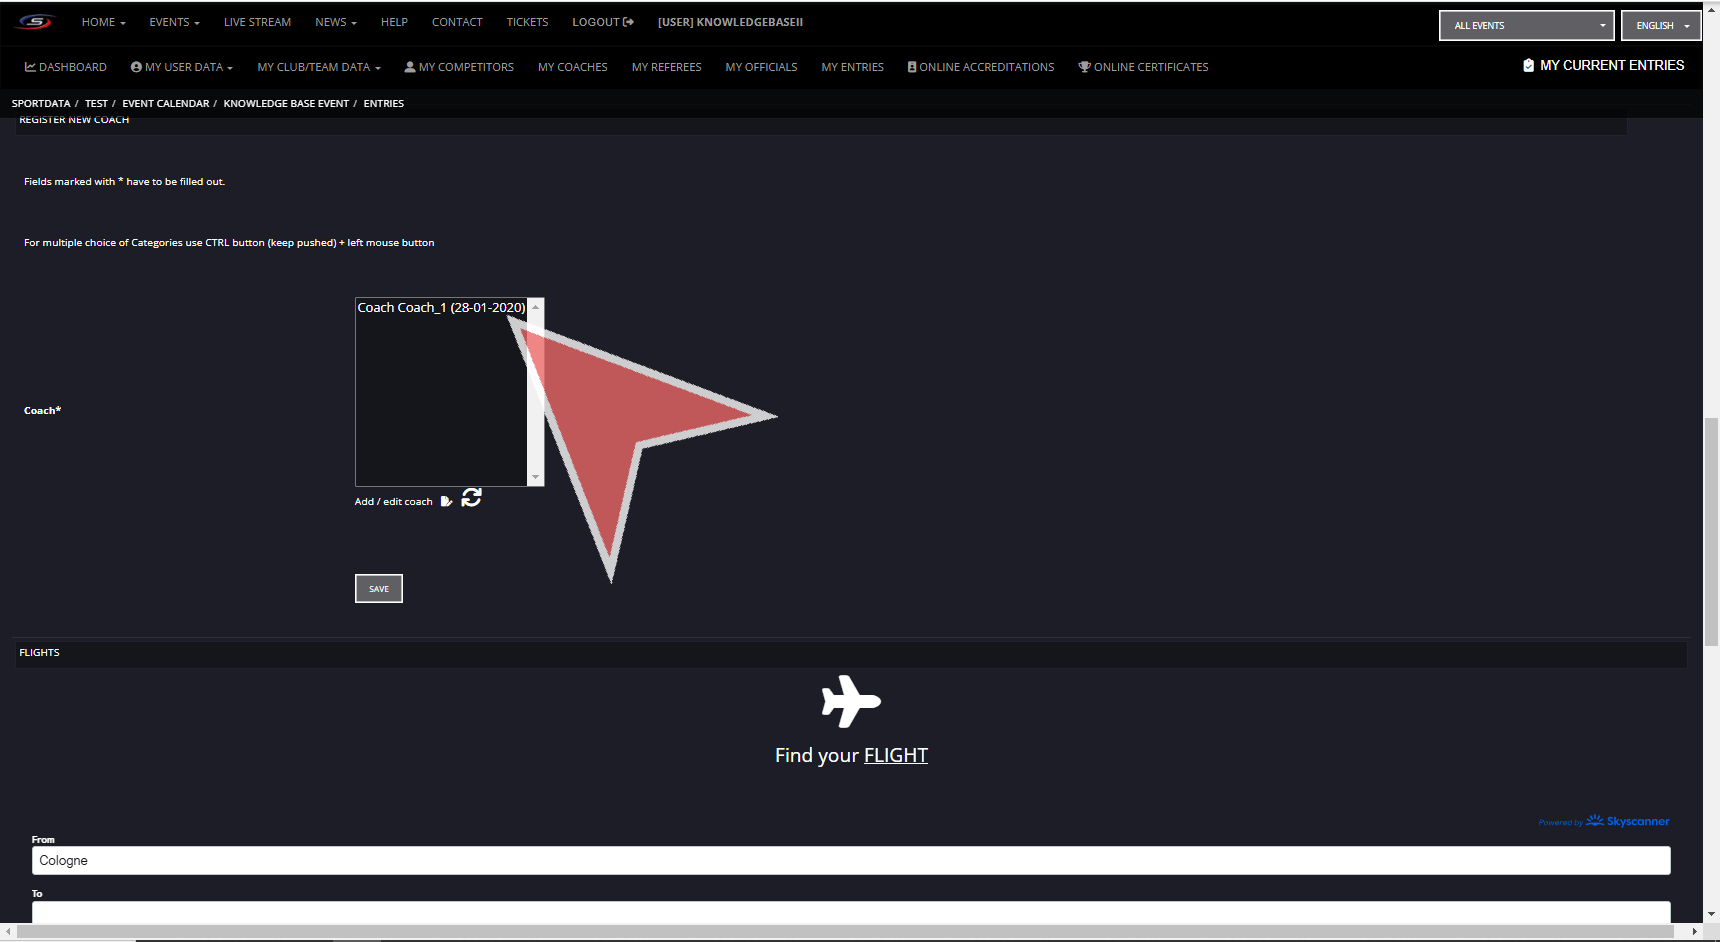Click the refresh coach list icon
Image resolution: width=1721 pixels, height=942 pixels.
[x=472, y=498]
